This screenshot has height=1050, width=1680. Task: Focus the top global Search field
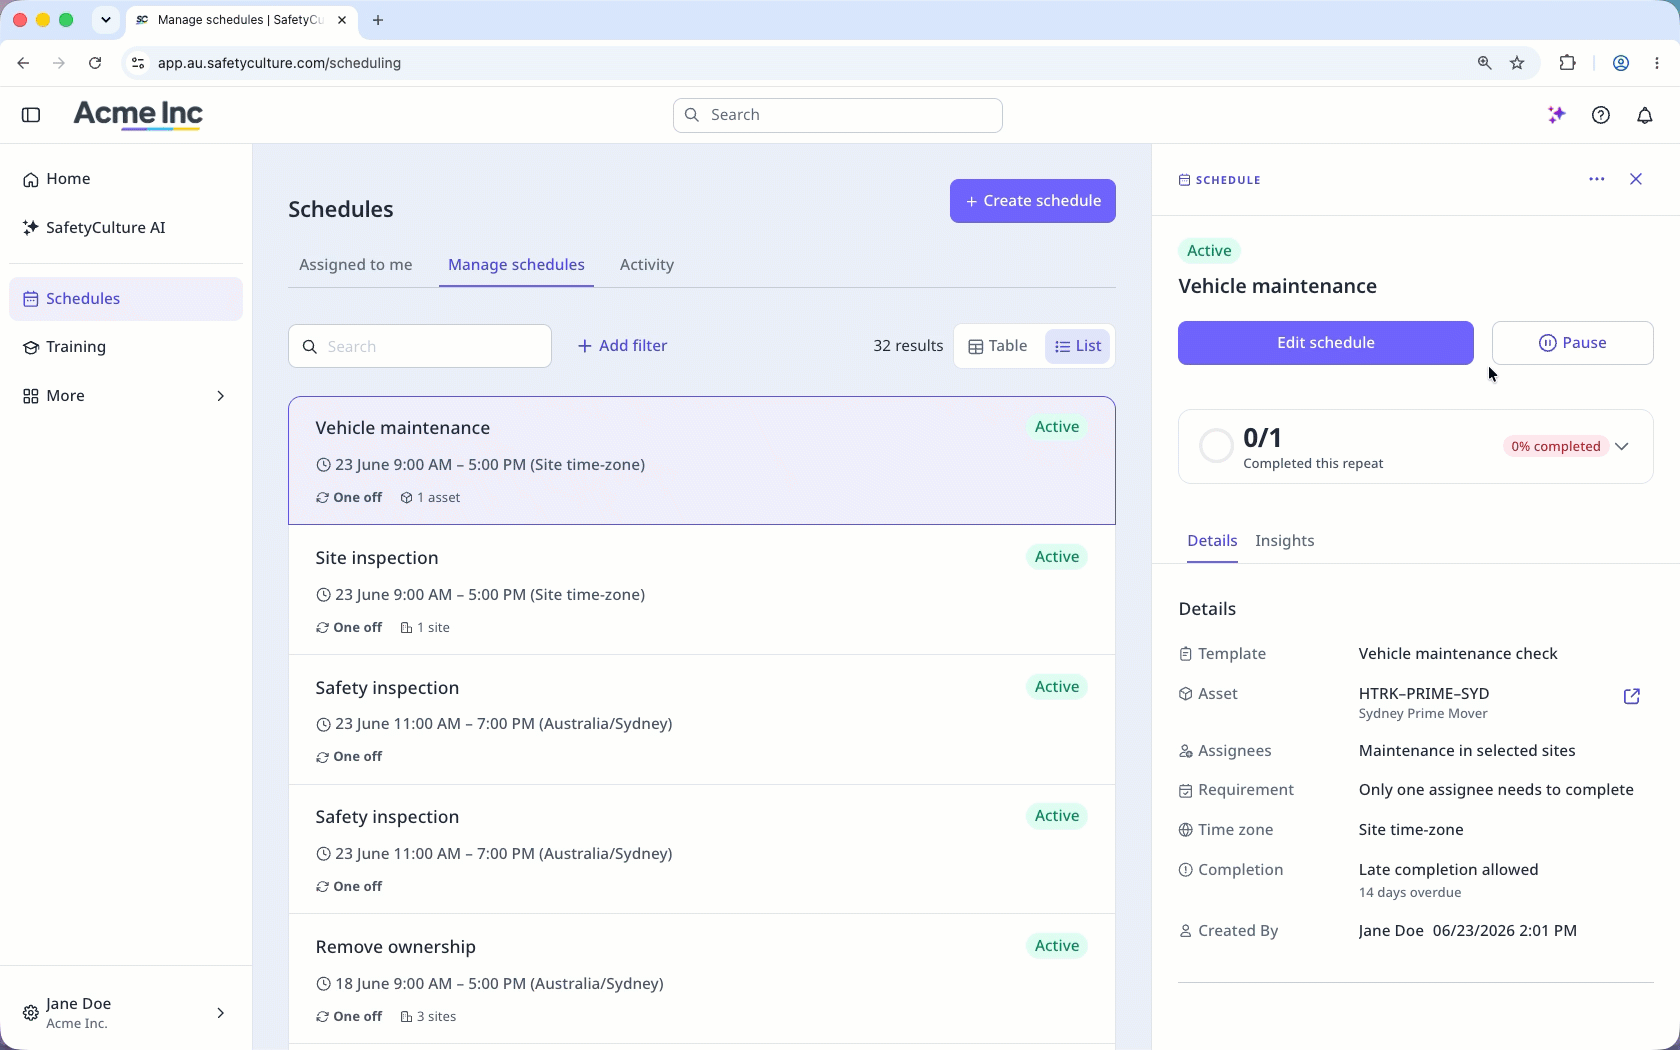pos(838,115)
